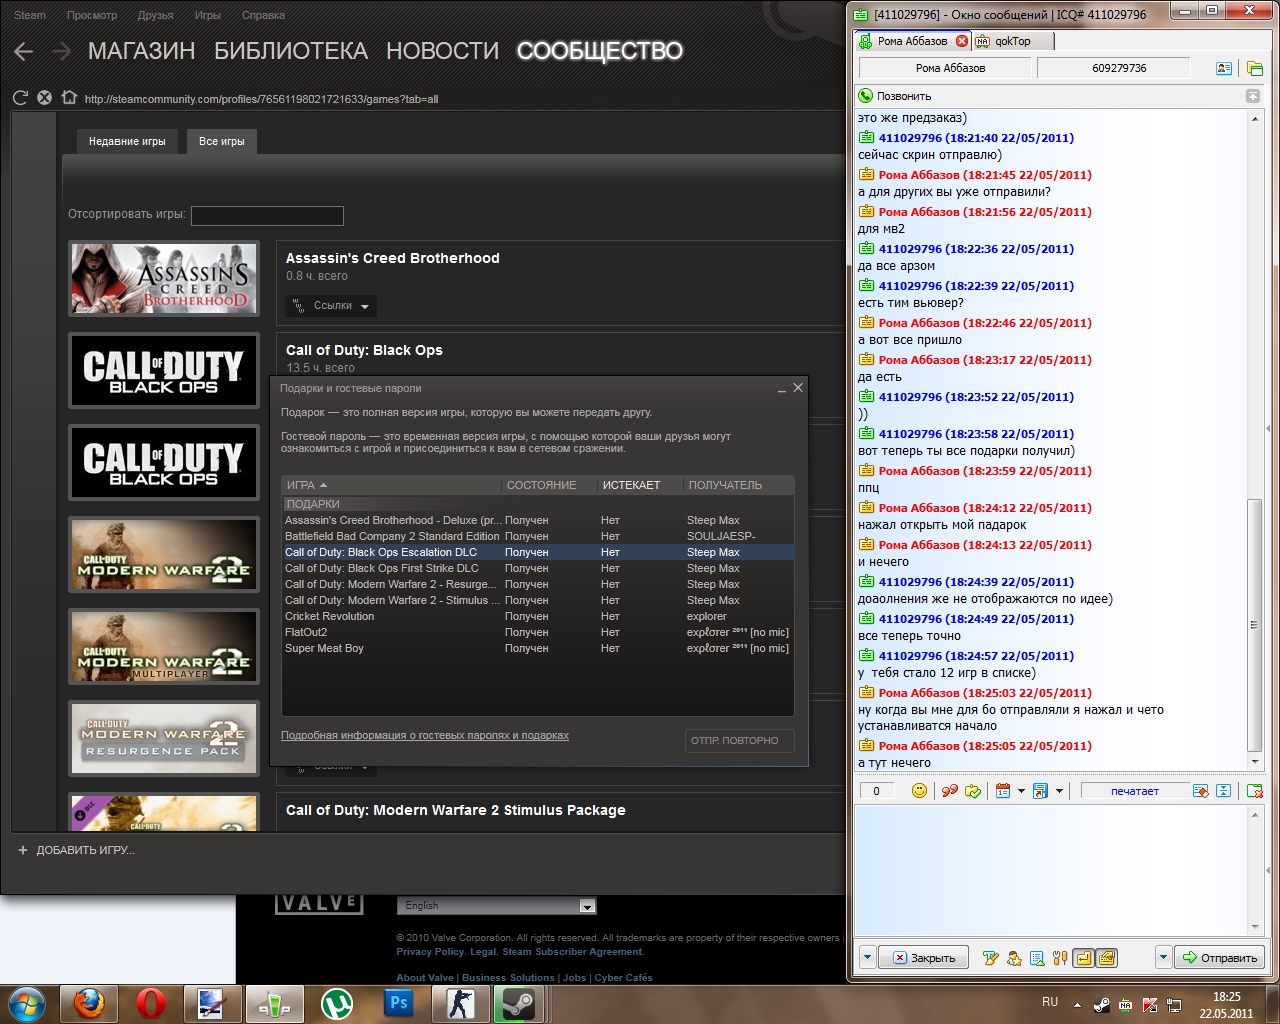Viewport: 1280px width, 1024px height.
Task: Click the Windows Start button
Action: click(x=27, y=1003)
